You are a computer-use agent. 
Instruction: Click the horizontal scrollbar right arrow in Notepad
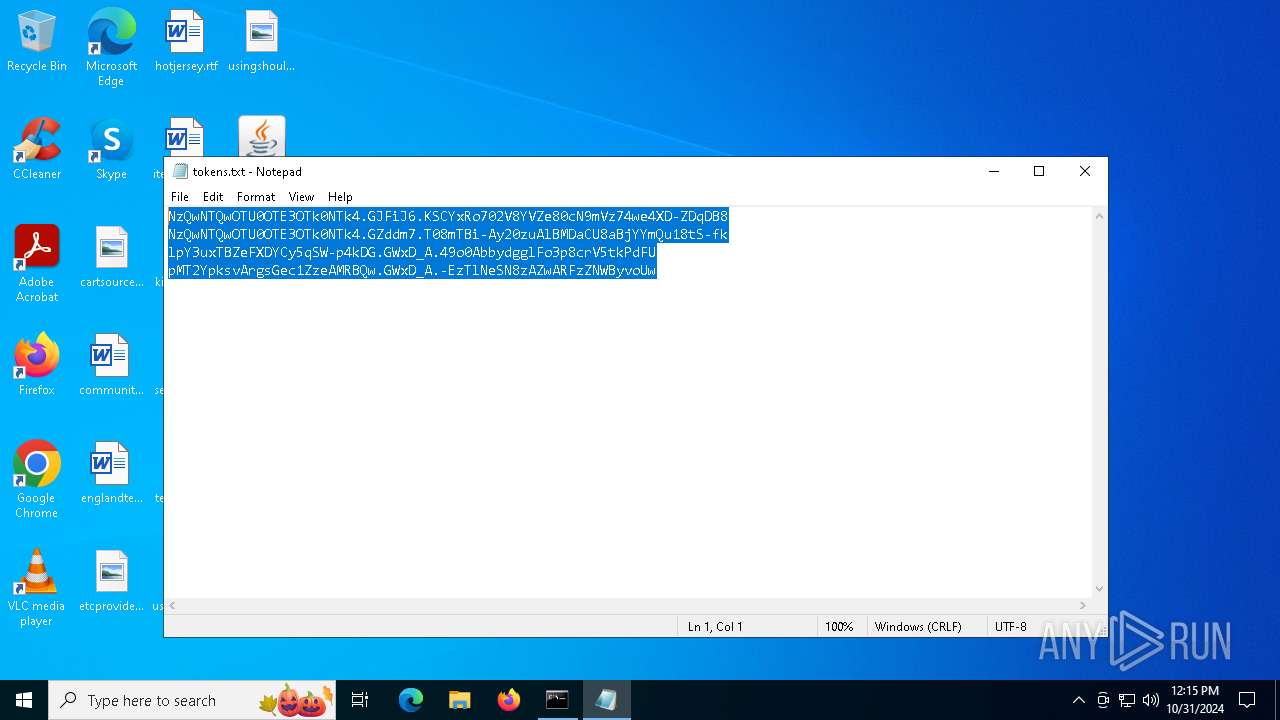click(1082, 606)
